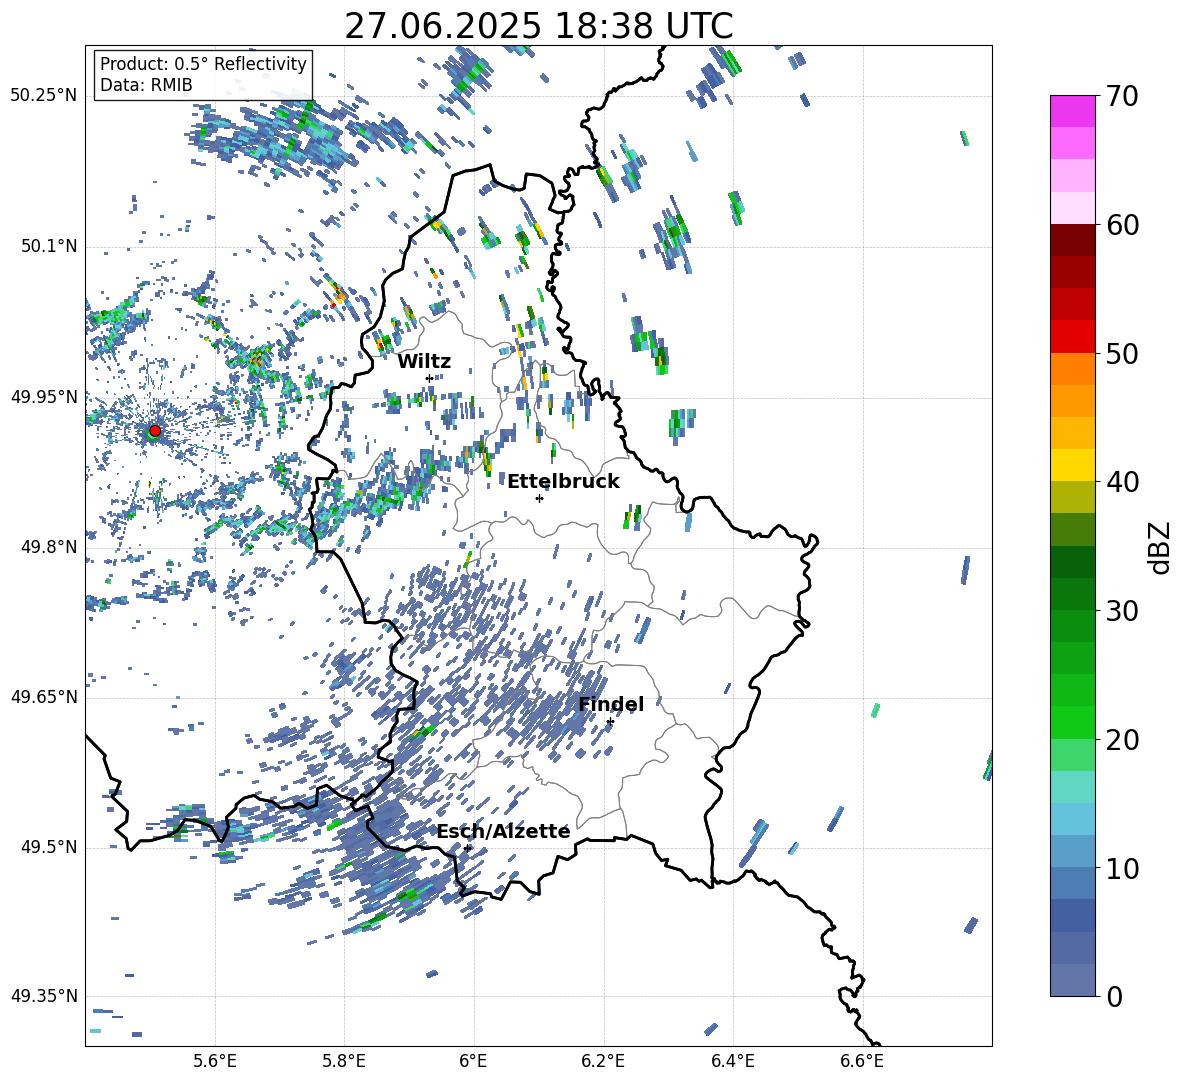Click the 27.06.2025 18:38 UTC title
1184x1081 pixels.
[x=539, y=26]
